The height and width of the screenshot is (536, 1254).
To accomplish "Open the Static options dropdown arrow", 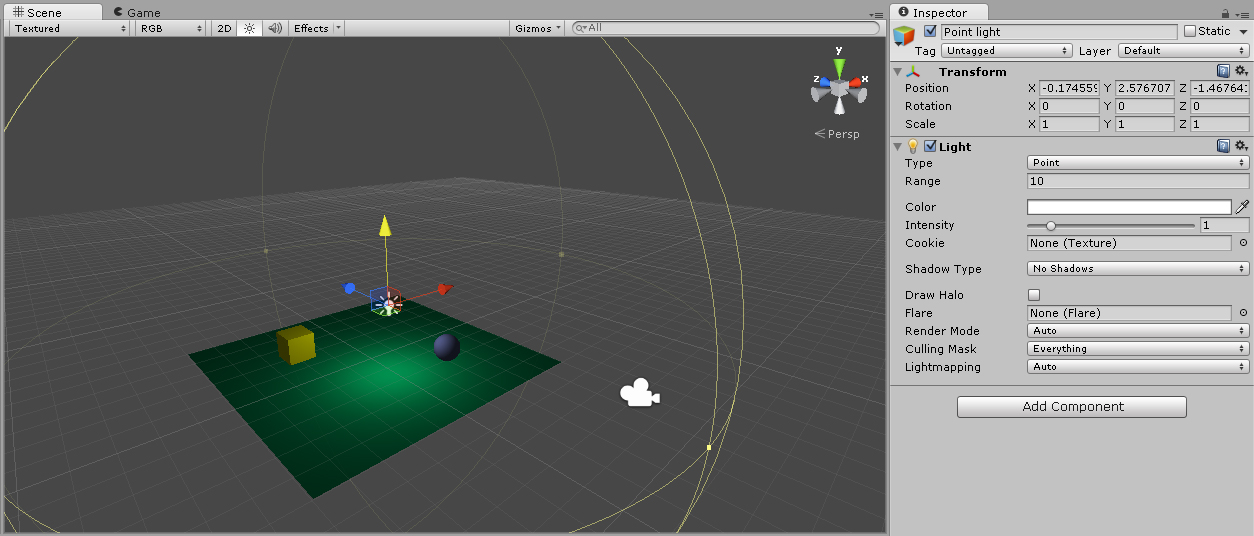I will click(1244, 31).
